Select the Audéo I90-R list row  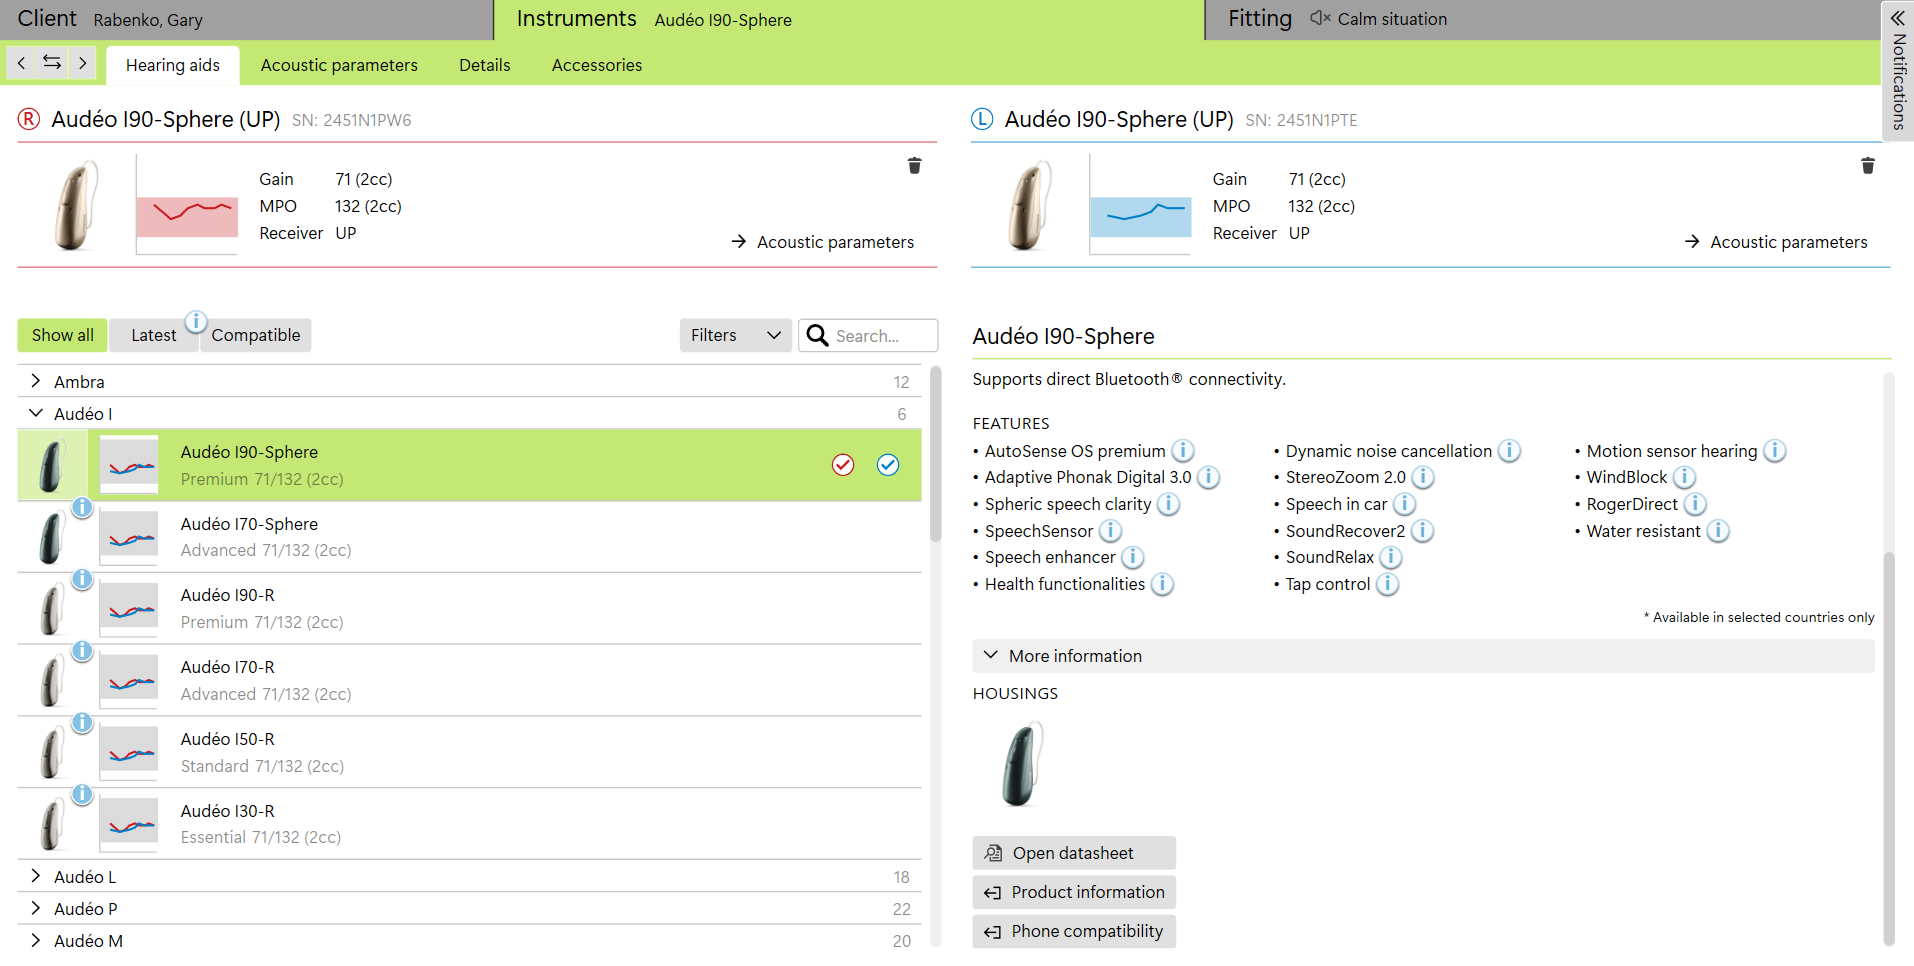pyautogui.click(x=469, y=608)
